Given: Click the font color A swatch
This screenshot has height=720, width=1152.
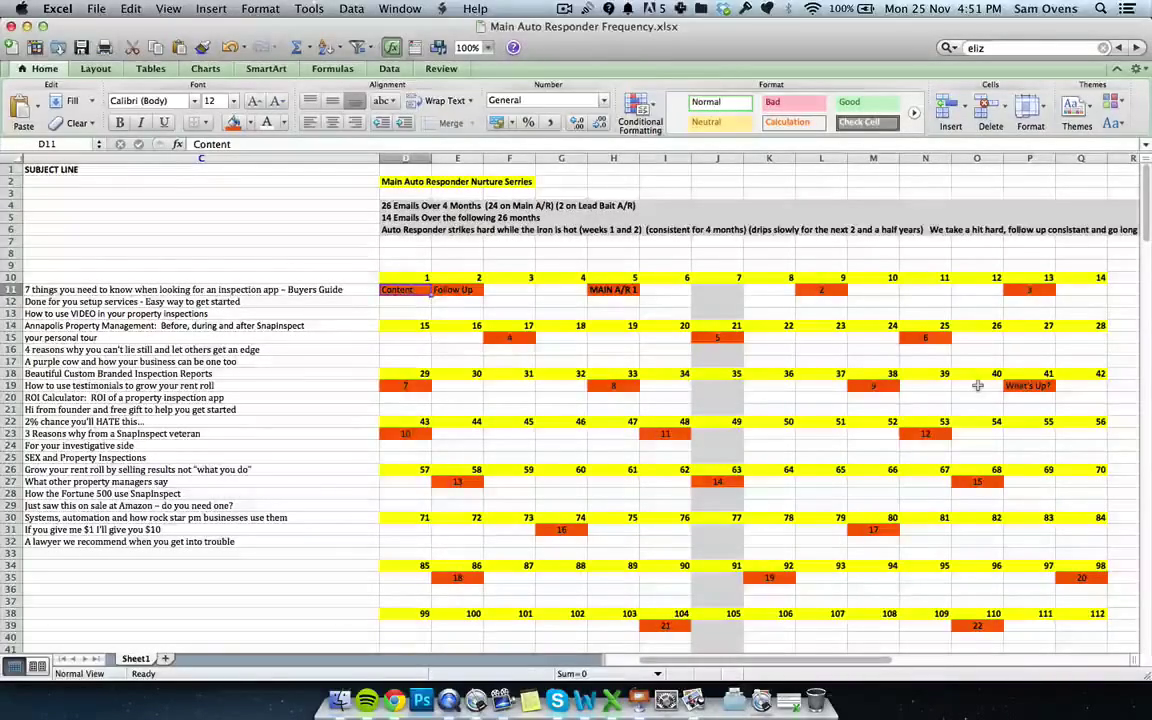Looking at the screenshot, I should 267,123.
